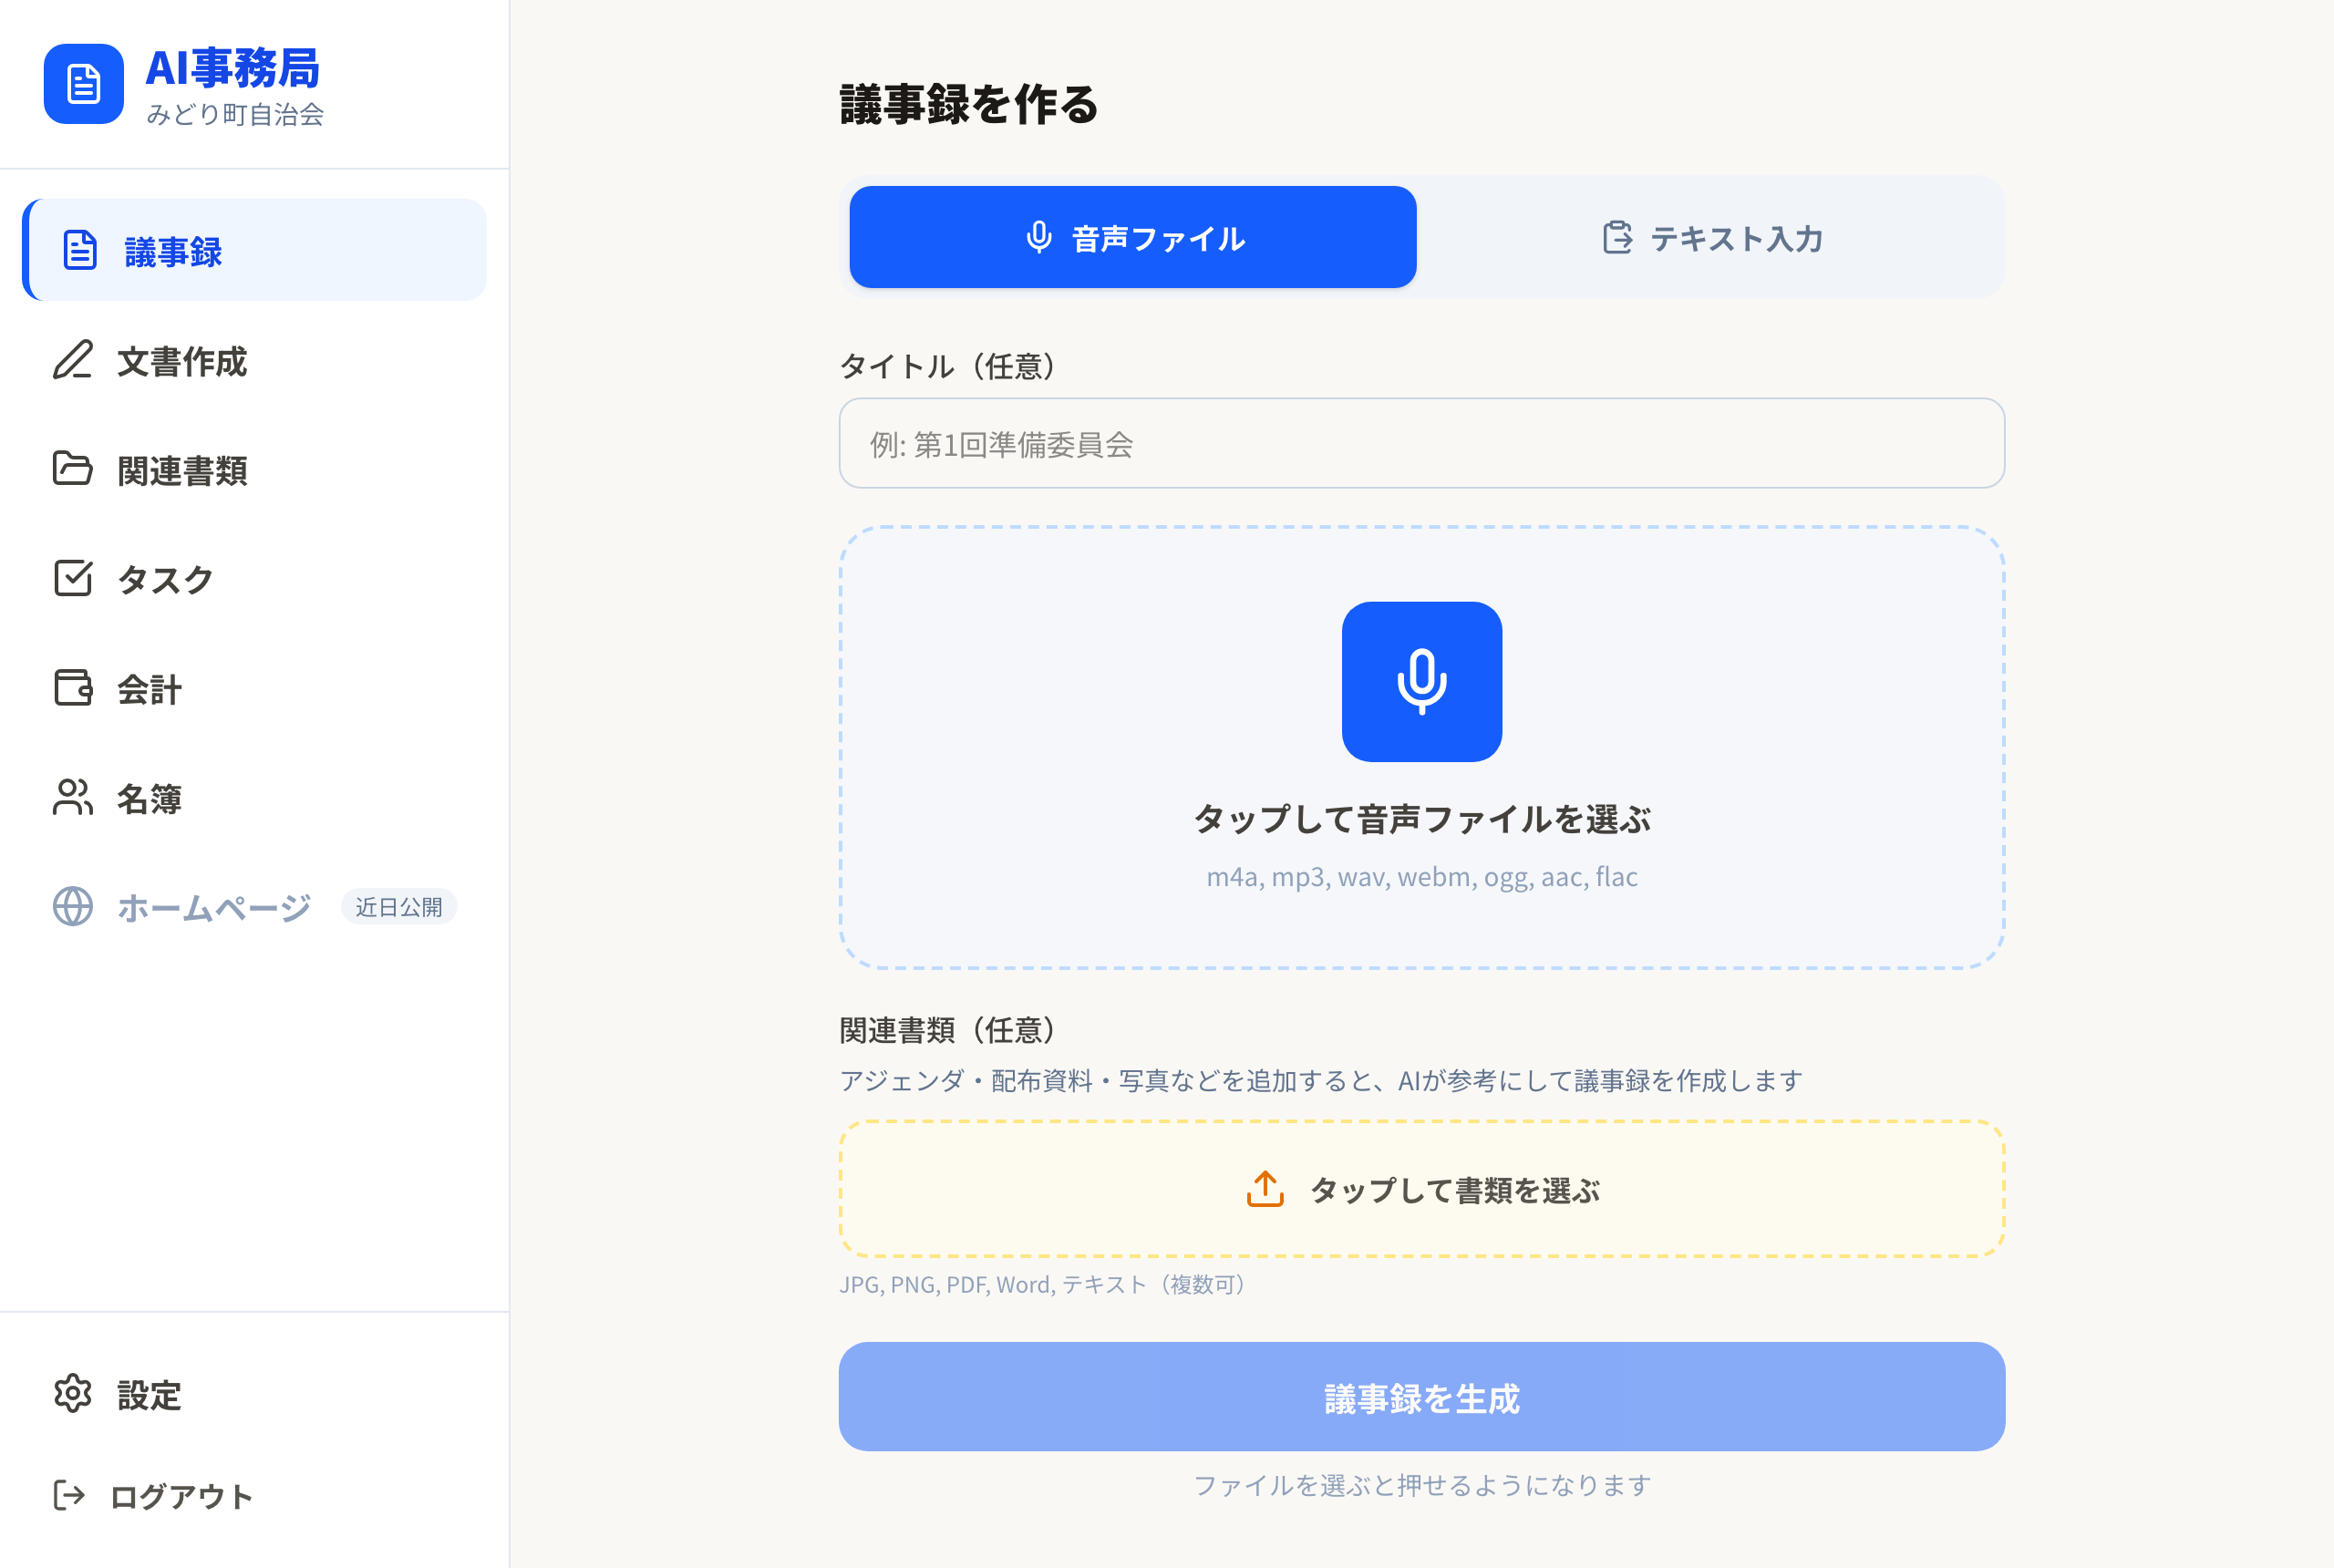Click the タスク checkbox icon
This screenshot has height=1568, width=2334.
pyautogui.click(x=73, y=578)
